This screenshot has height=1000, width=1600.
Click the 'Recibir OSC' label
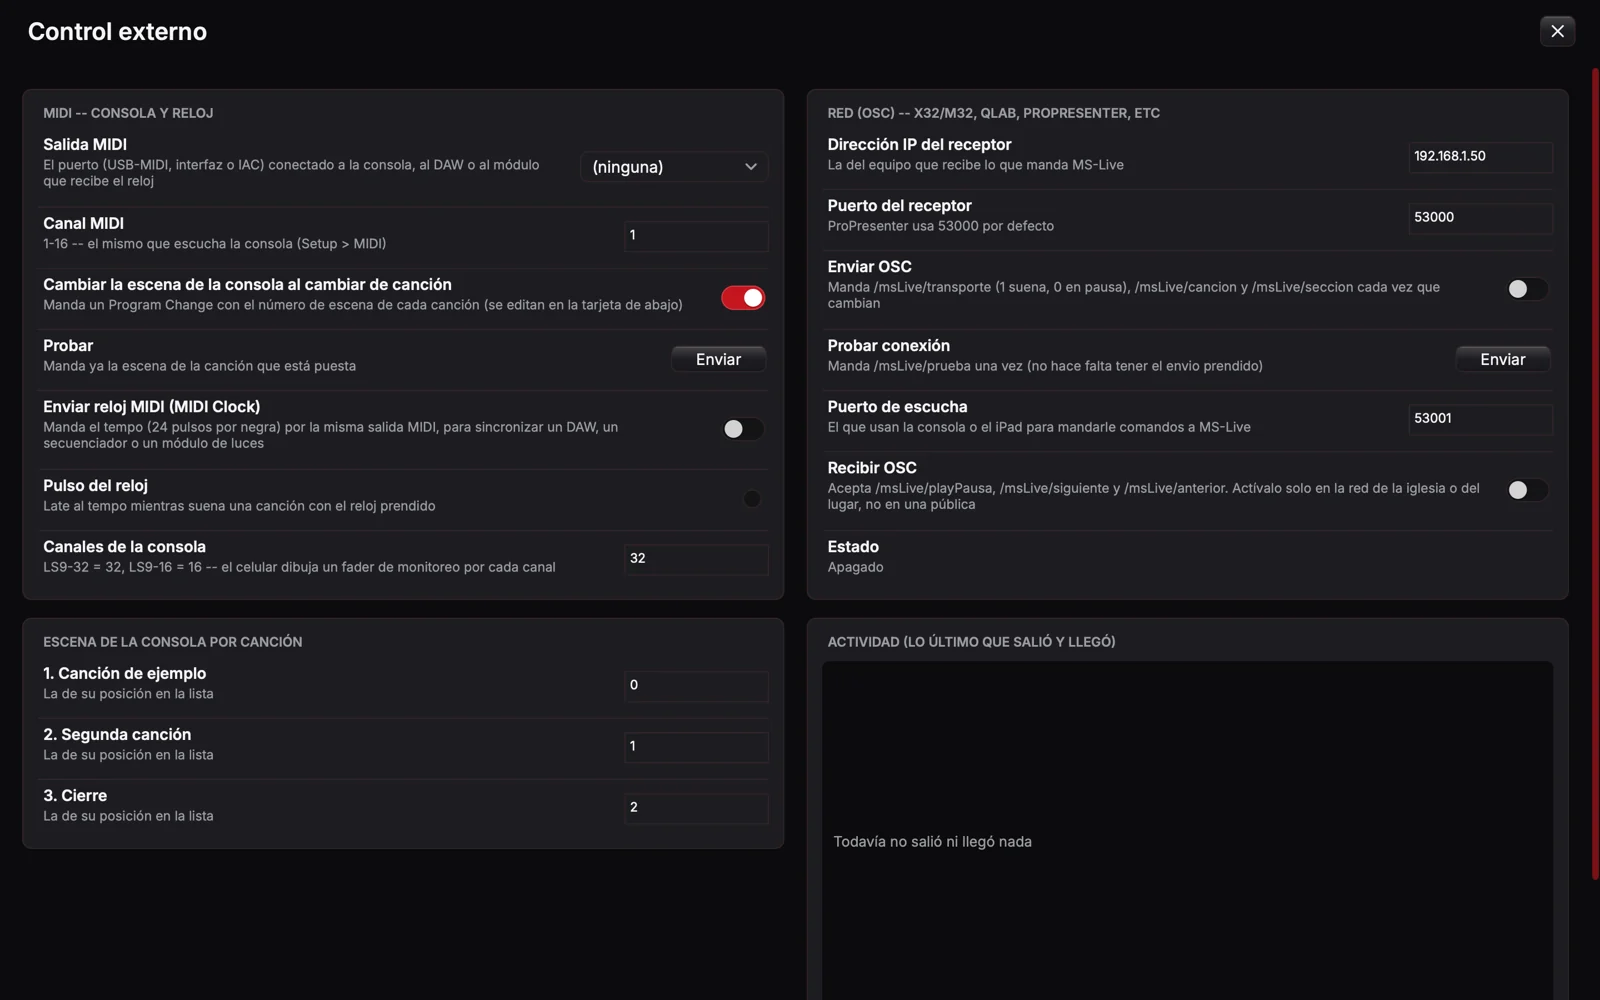coord(872,468)
